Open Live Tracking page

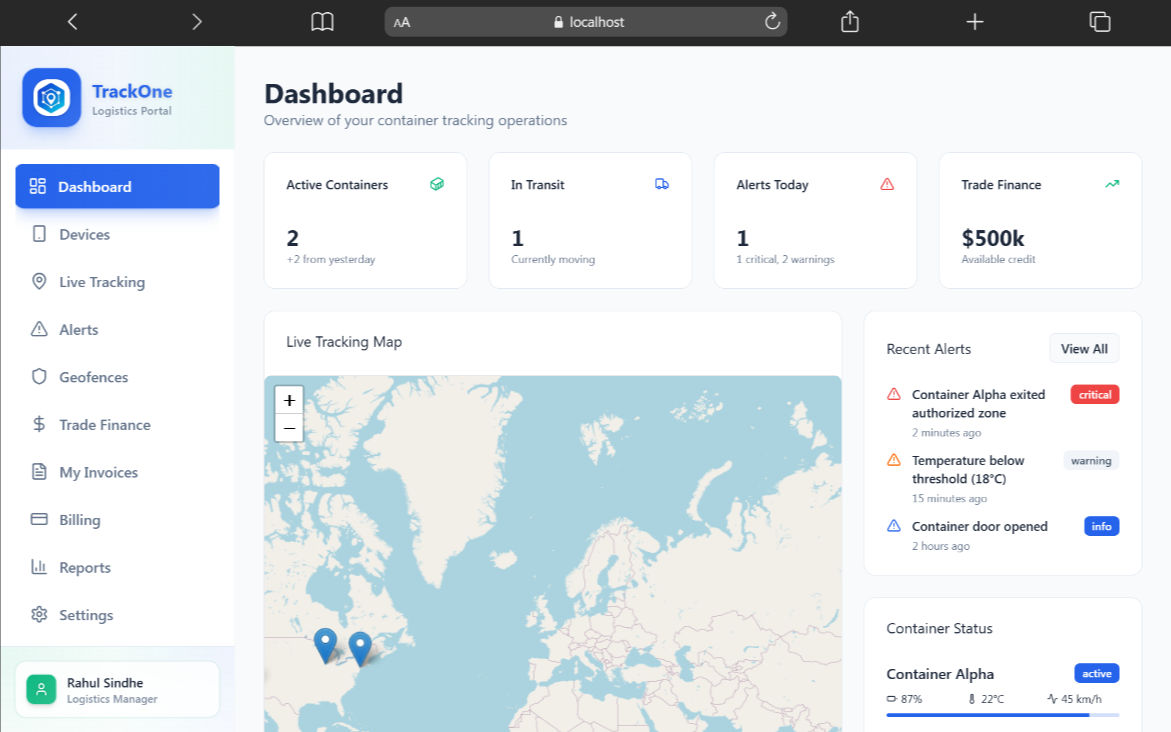tap(101, 282)
